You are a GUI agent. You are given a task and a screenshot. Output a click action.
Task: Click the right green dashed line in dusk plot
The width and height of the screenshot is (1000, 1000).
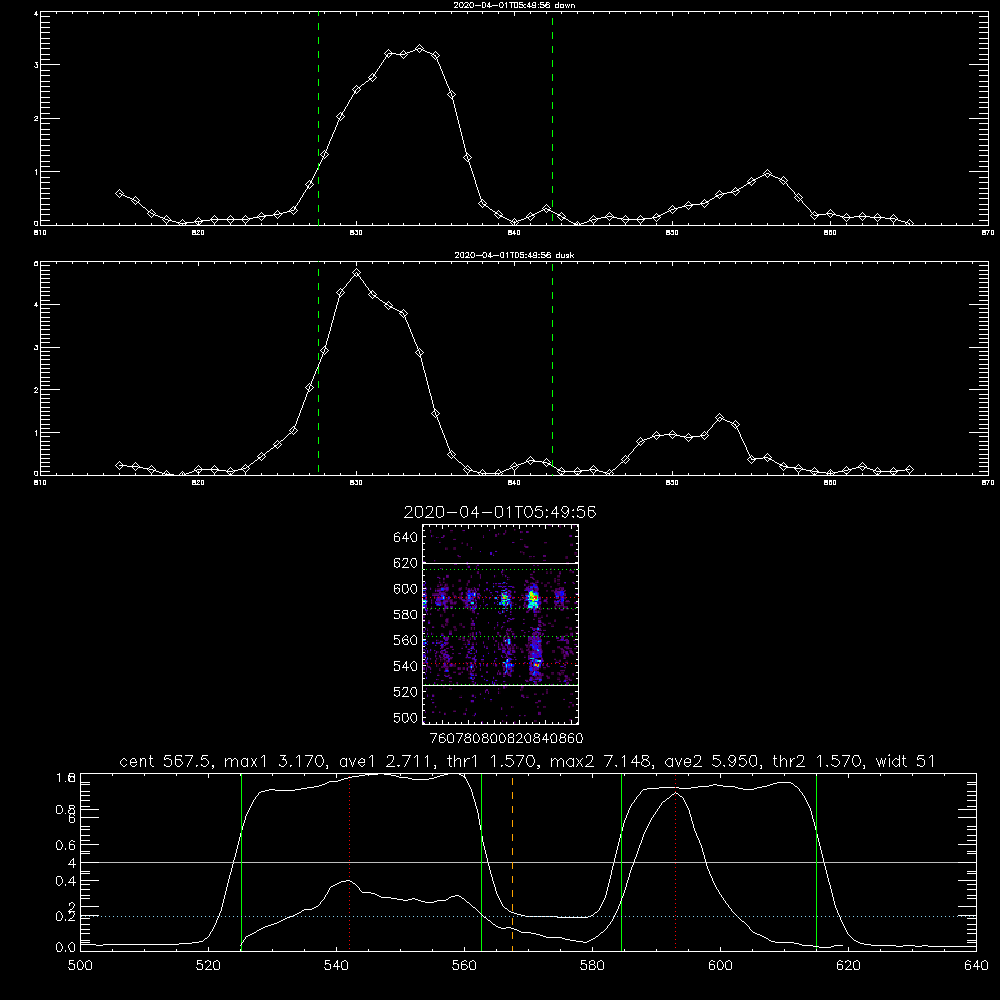552,369
